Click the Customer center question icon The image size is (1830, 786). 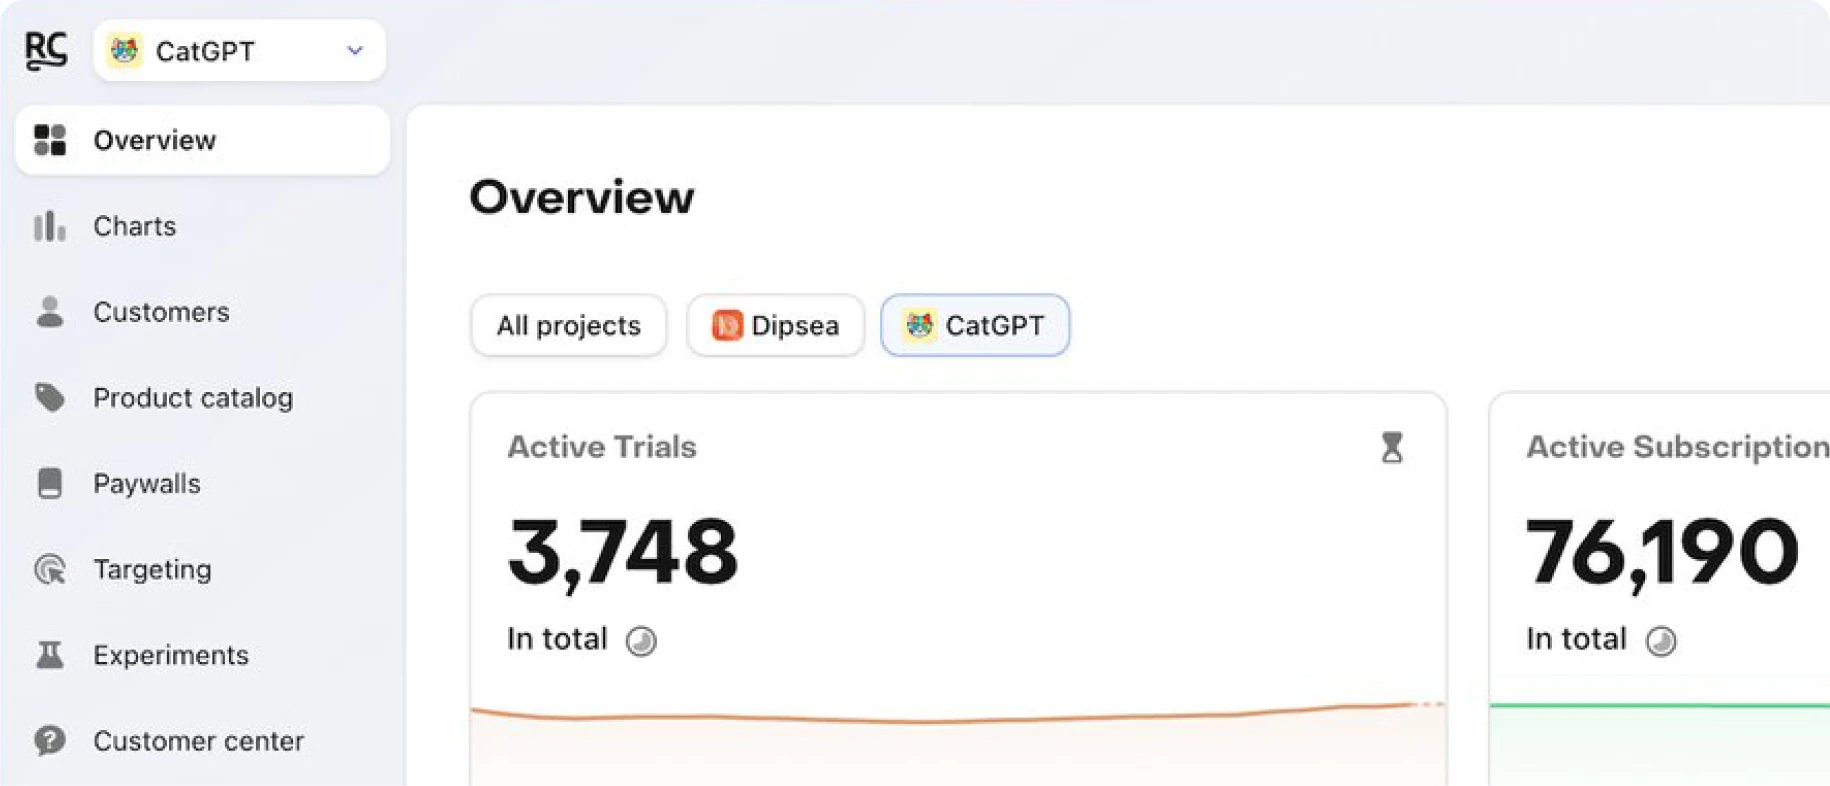click(49, 741)
